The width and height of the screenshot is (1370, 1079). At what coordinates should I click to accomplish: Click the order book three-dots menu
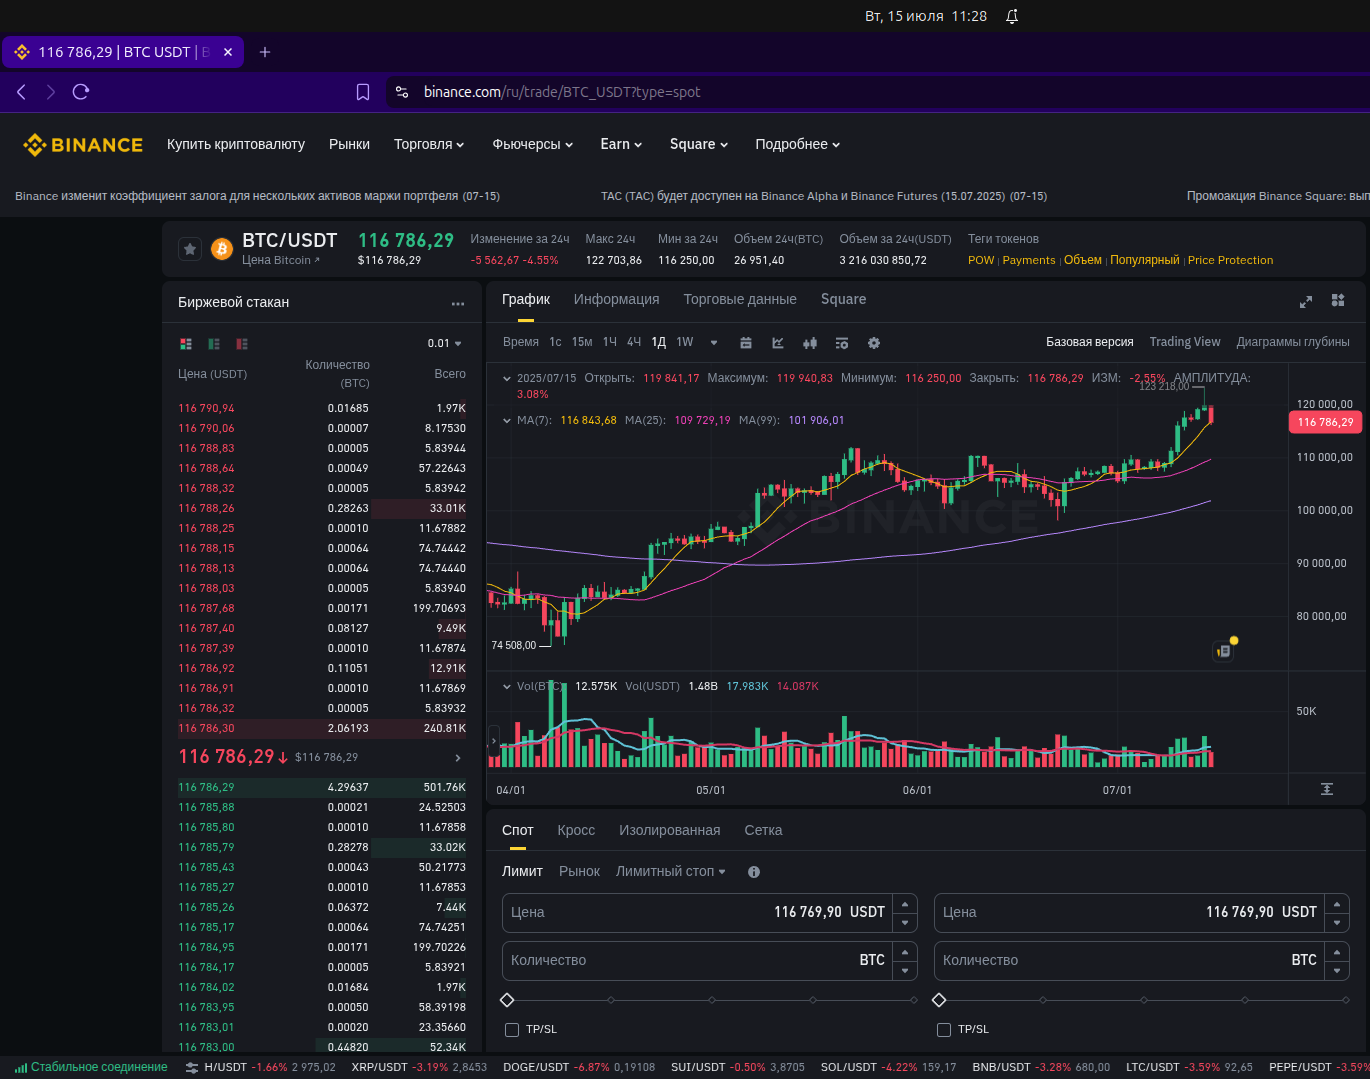tap(458, 303)
